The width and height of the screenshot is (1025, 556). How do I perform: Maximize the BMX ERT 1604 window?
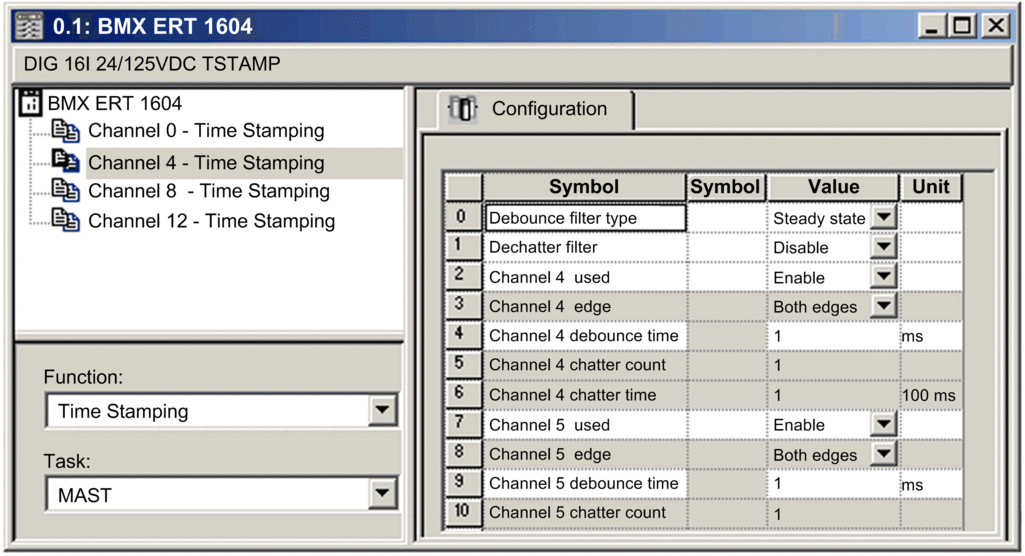[x=962, y=26]
